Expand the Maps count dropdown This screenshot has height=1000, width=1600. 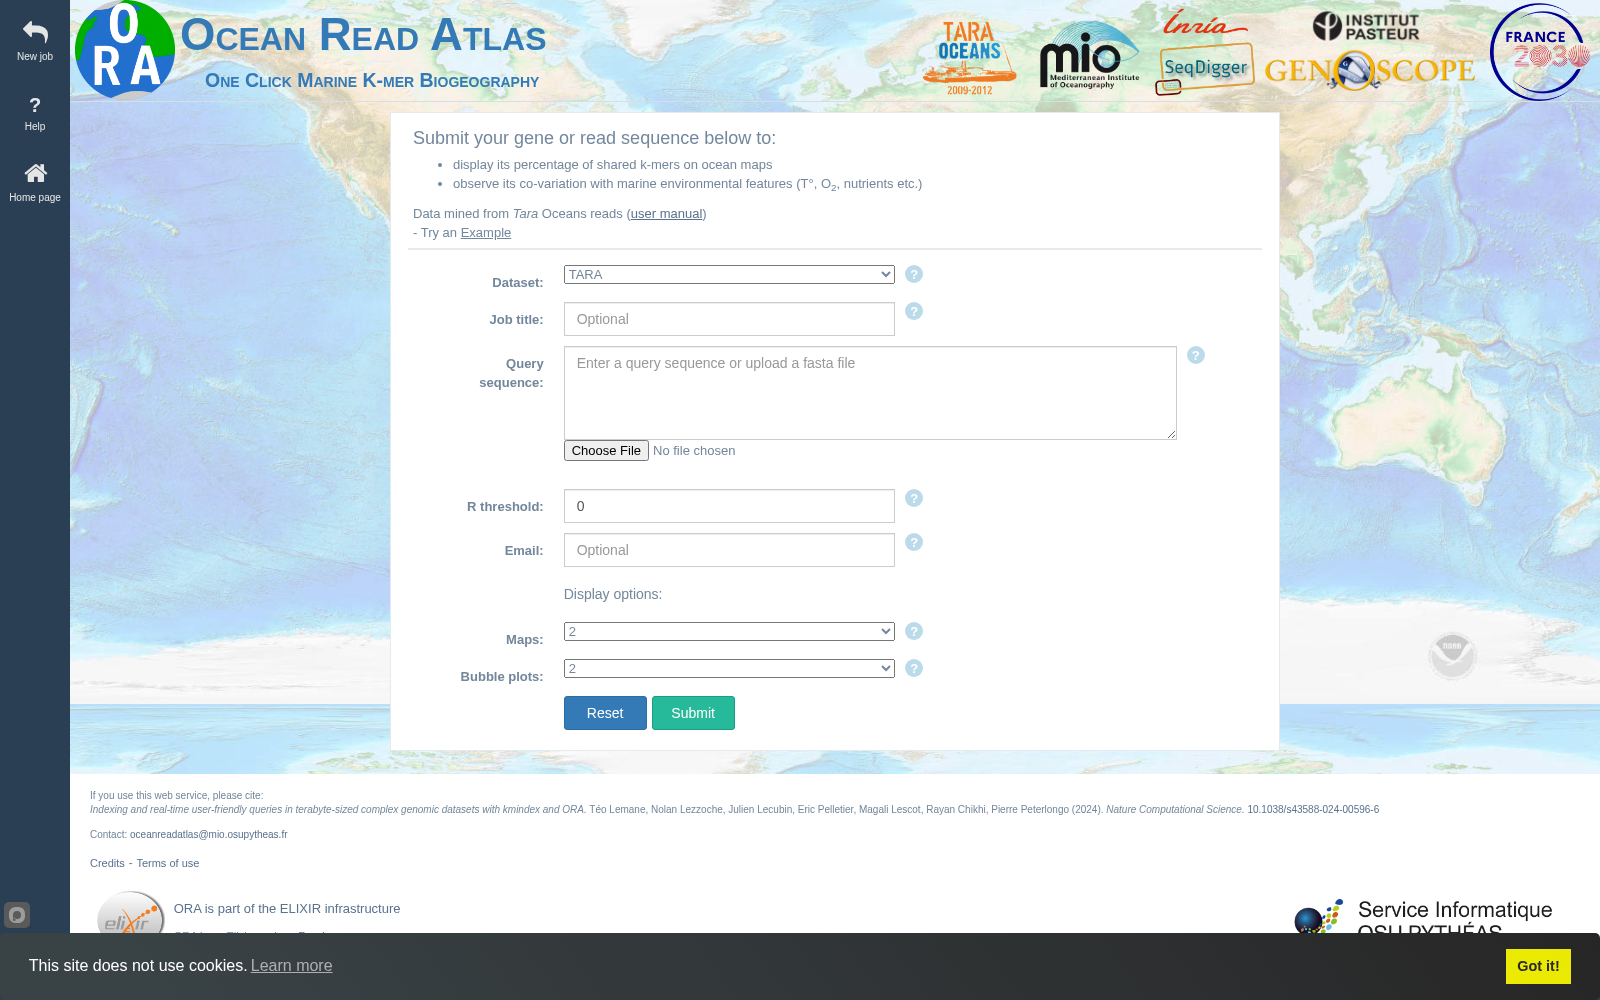[729, 631]
